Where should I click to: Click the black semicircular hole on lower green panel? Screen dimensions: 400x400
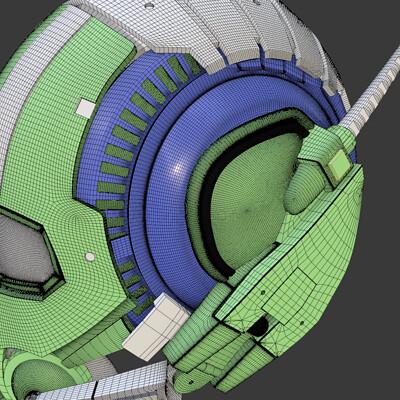pyautogui.click(x=258, y=326)
